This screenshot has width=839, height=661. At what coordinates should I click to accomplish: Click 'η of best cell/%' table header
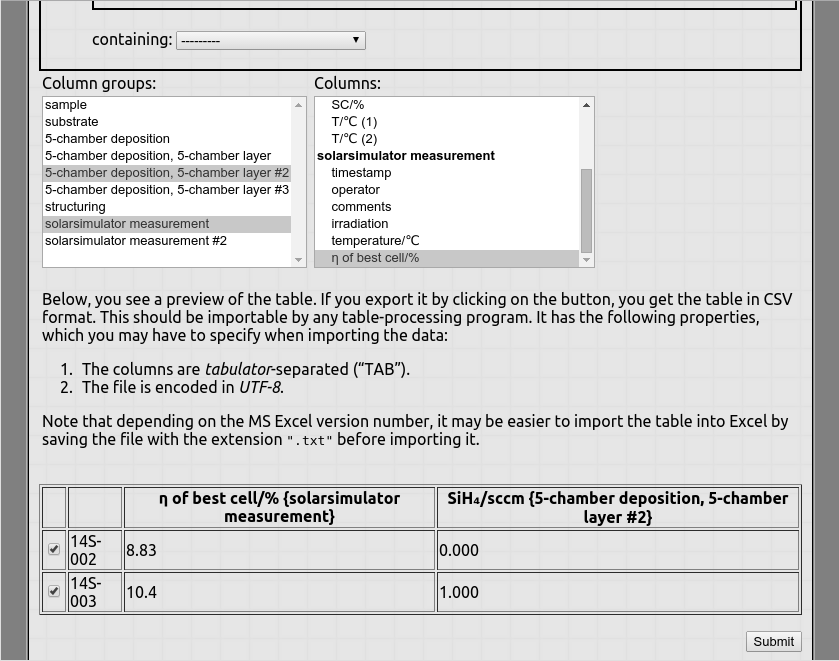click(x=279, y=507)
